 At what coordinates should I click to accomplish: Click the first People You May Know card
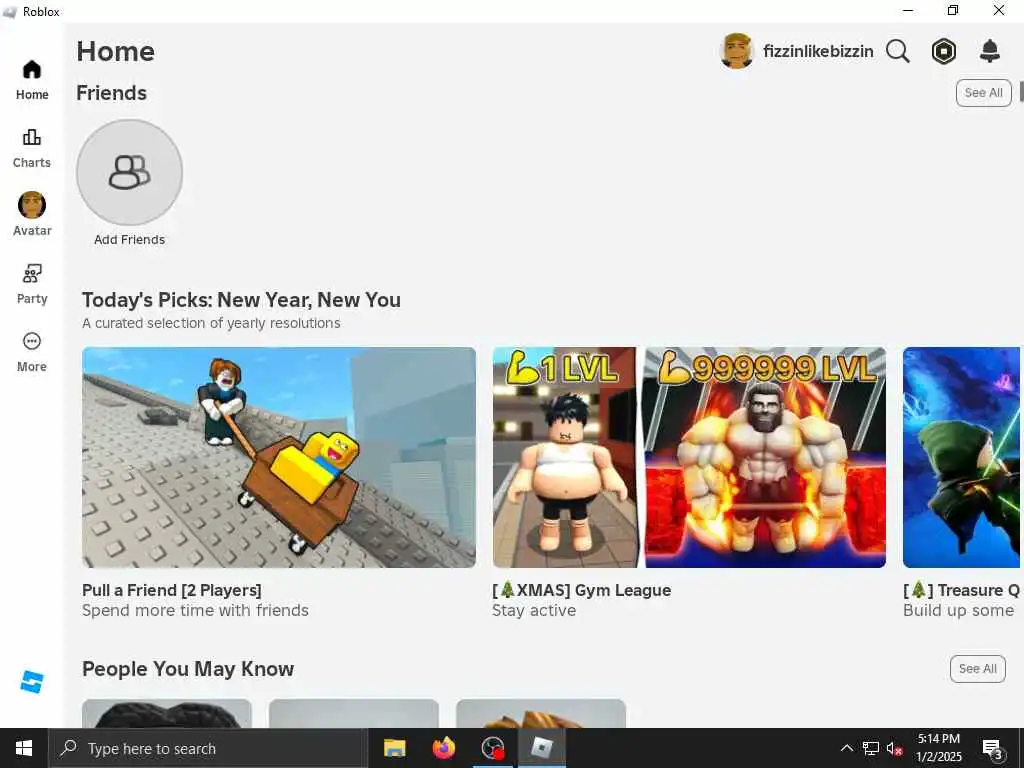coord(167,713)
